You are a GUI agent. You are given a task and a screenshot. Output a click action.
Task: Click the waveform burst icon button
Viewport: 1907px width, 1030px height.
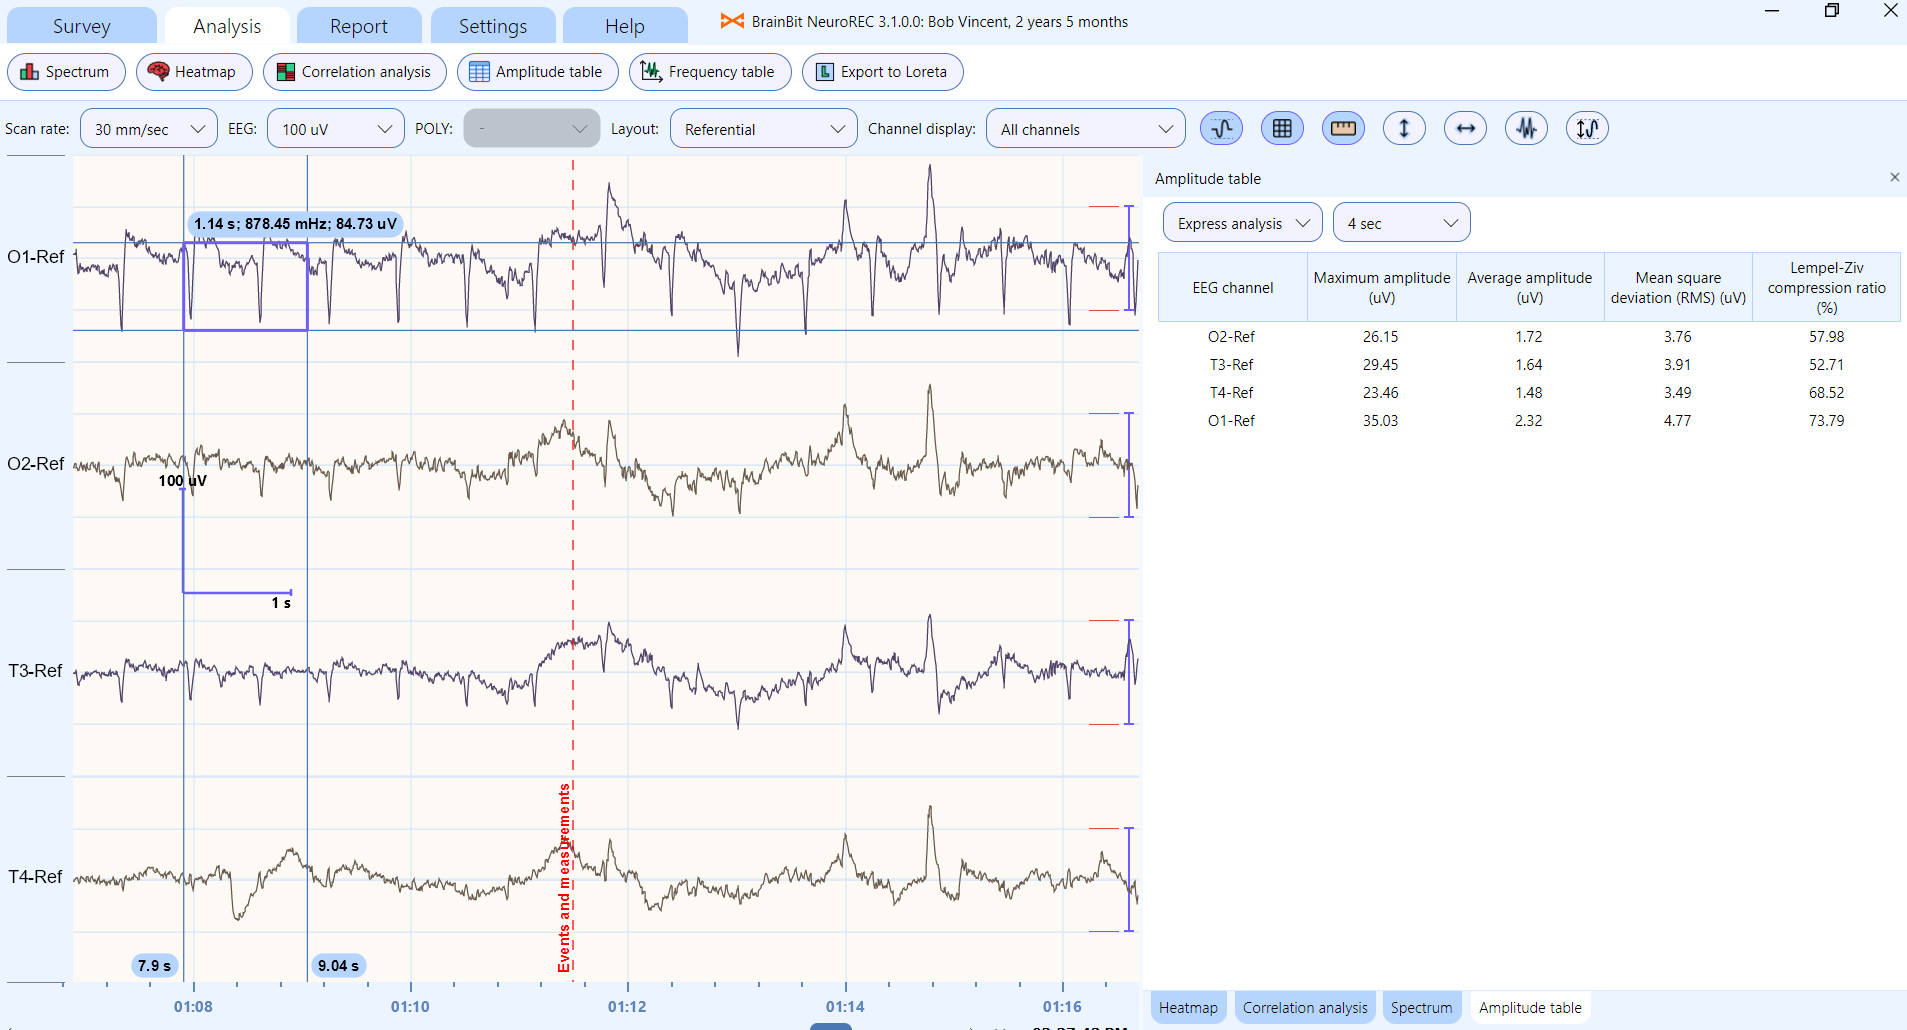click(1526, 128)
